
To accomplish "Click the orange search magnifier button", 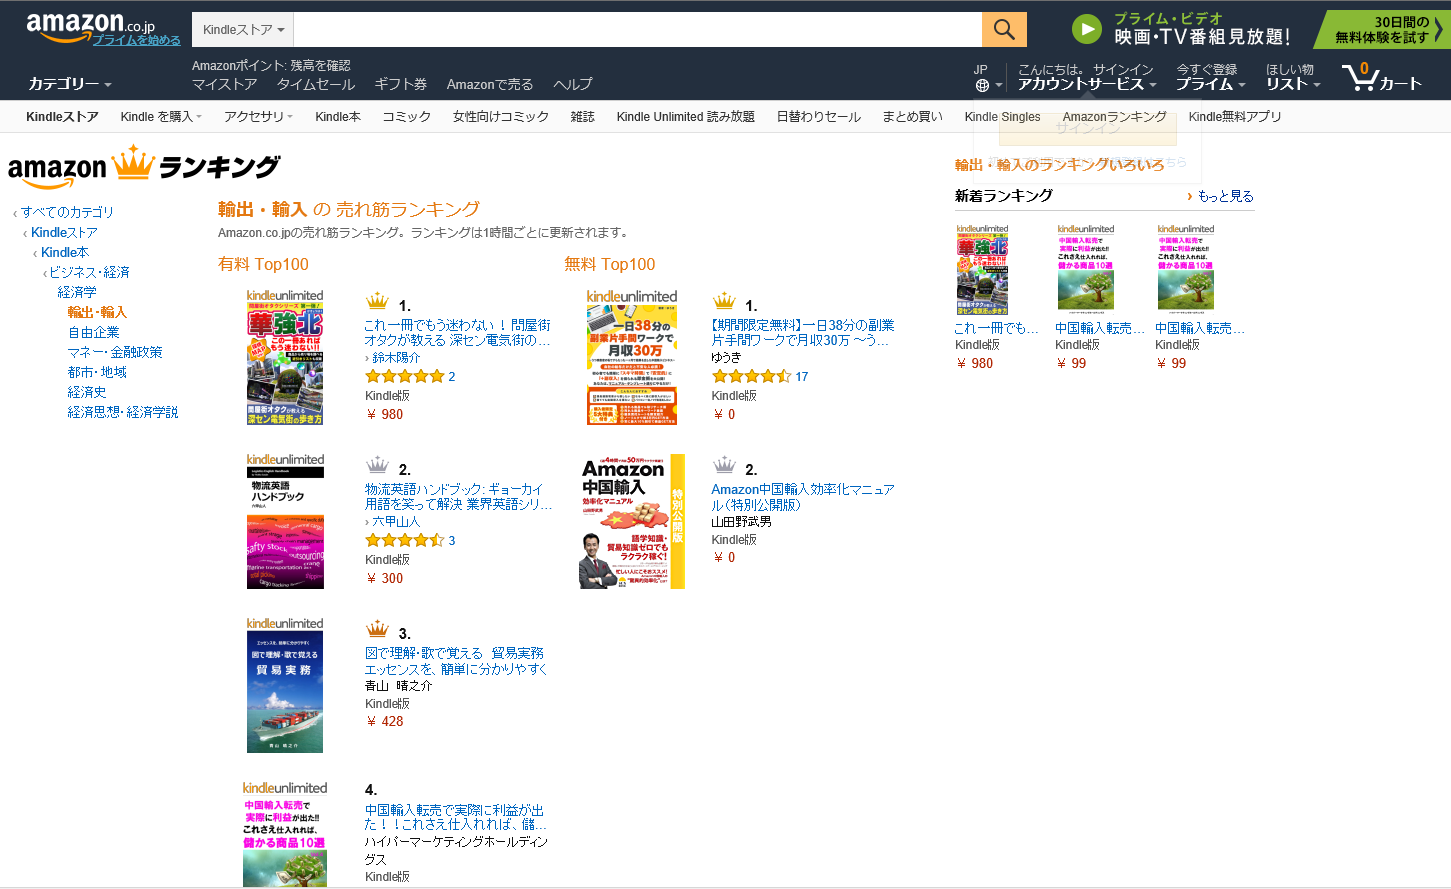I will 1004,30.
